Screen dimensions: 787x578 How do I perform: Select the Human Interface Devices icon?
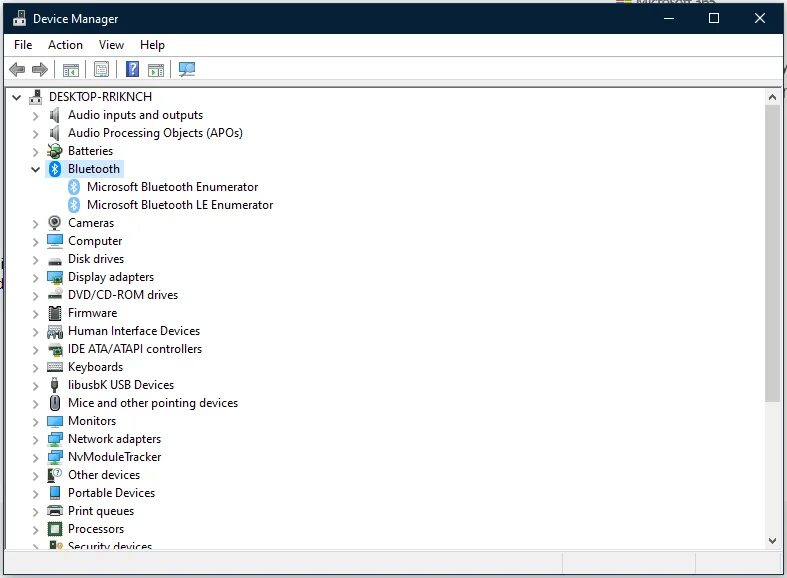tap(55, 331)
